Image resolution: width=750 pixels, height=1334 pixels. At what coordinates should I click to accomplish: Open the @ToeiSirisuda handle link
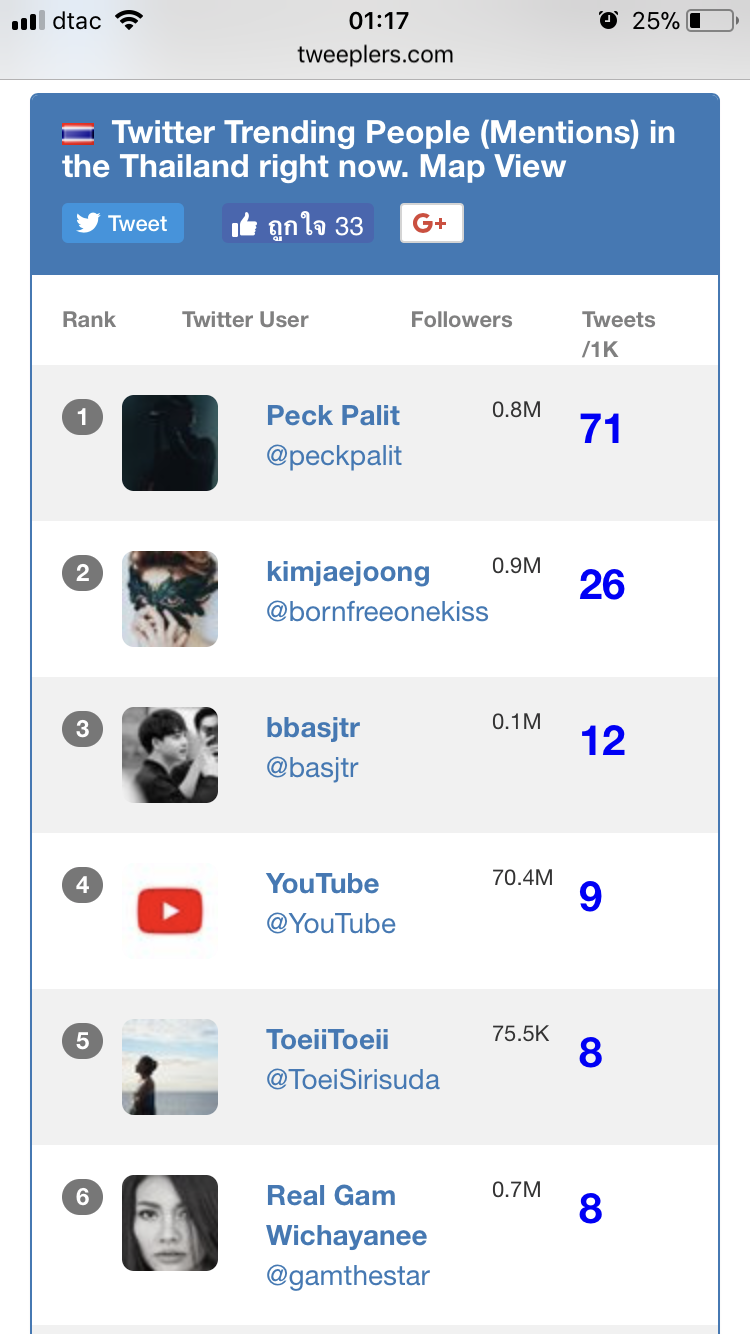(353, 1080)
